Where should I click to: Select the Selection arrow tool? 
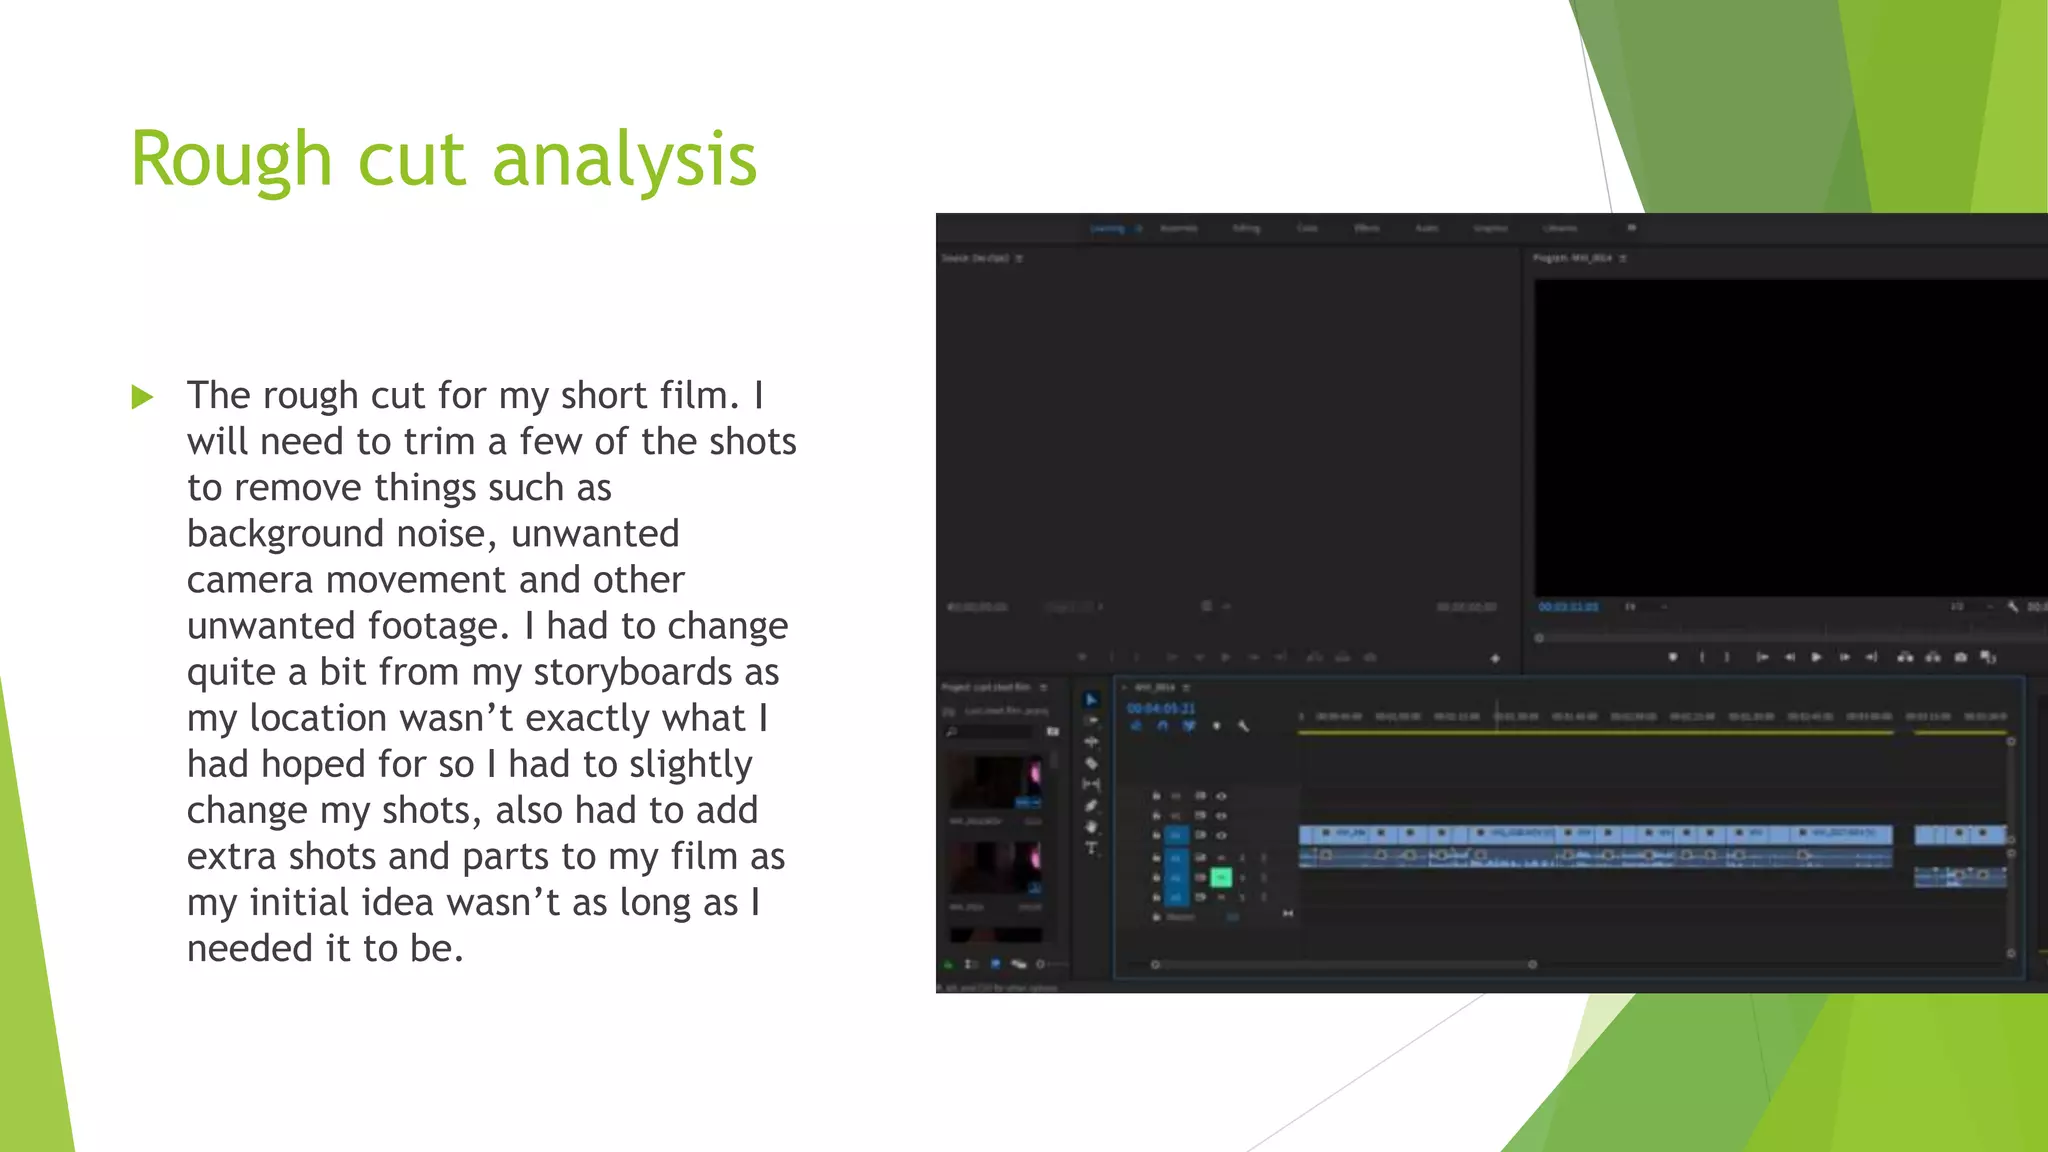pos(1091,700)
